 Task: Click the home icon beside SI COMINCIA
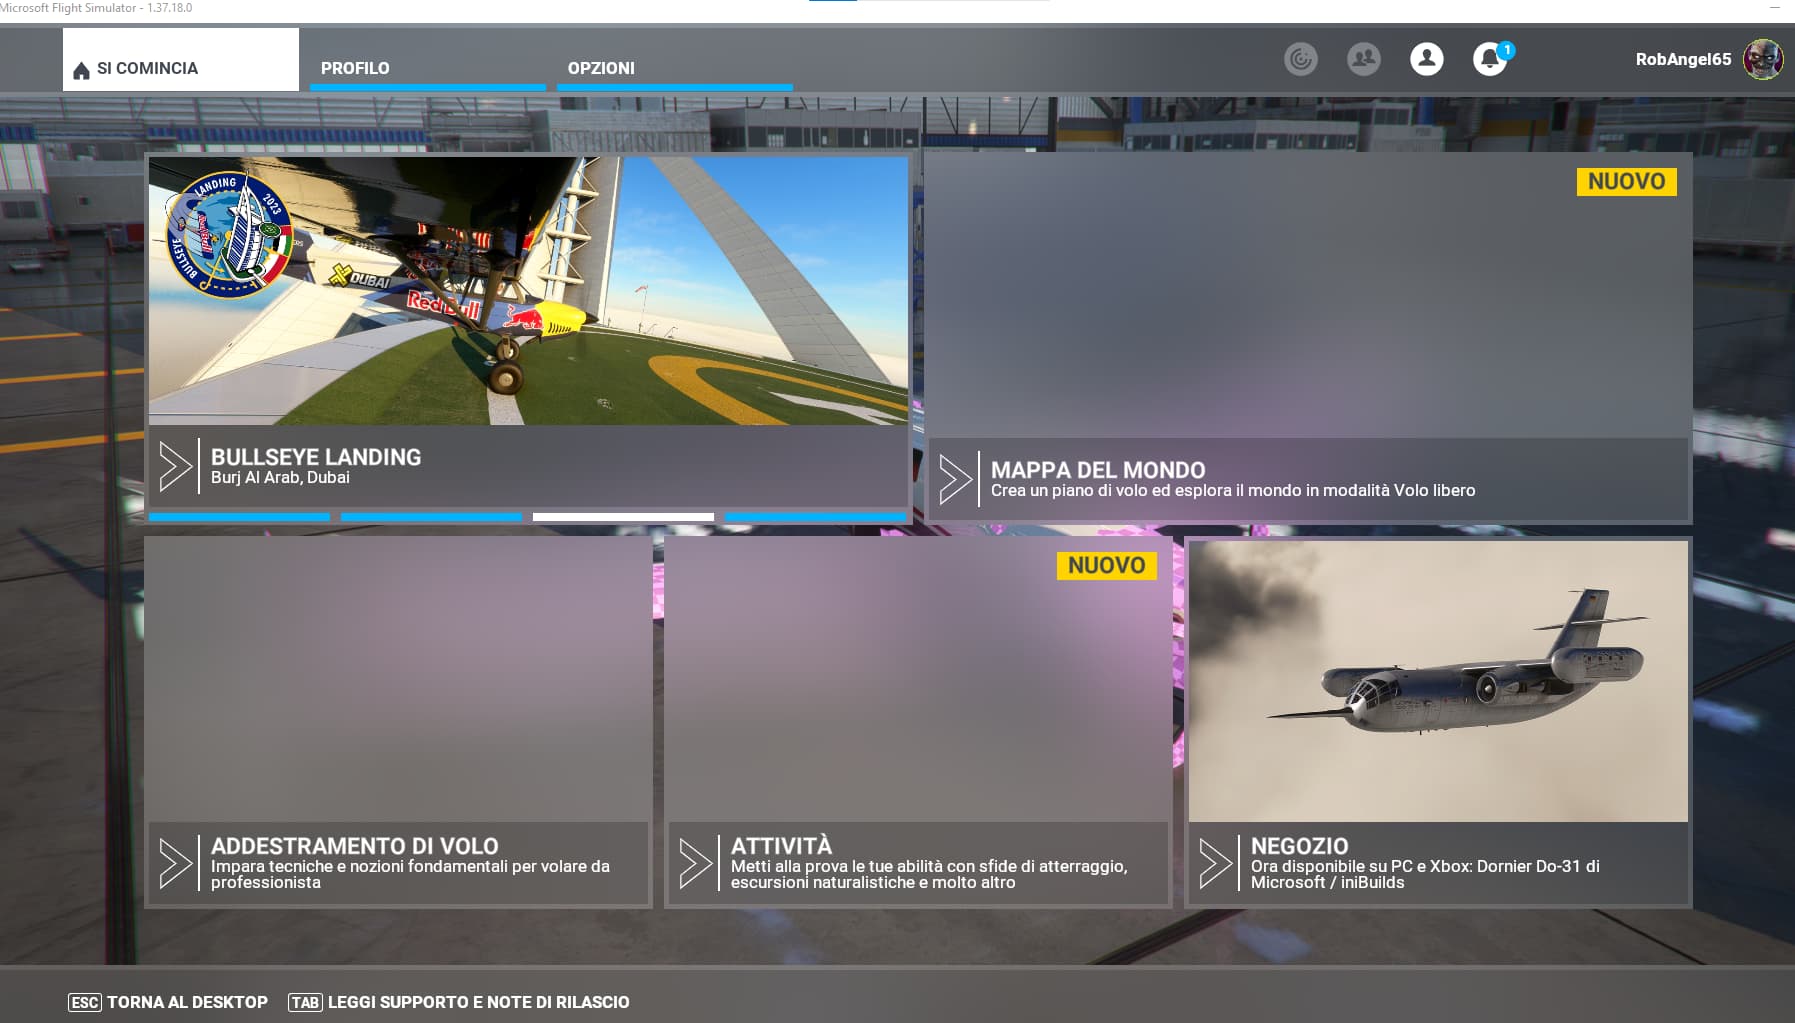pyautogui.click(x=80, y=68)
